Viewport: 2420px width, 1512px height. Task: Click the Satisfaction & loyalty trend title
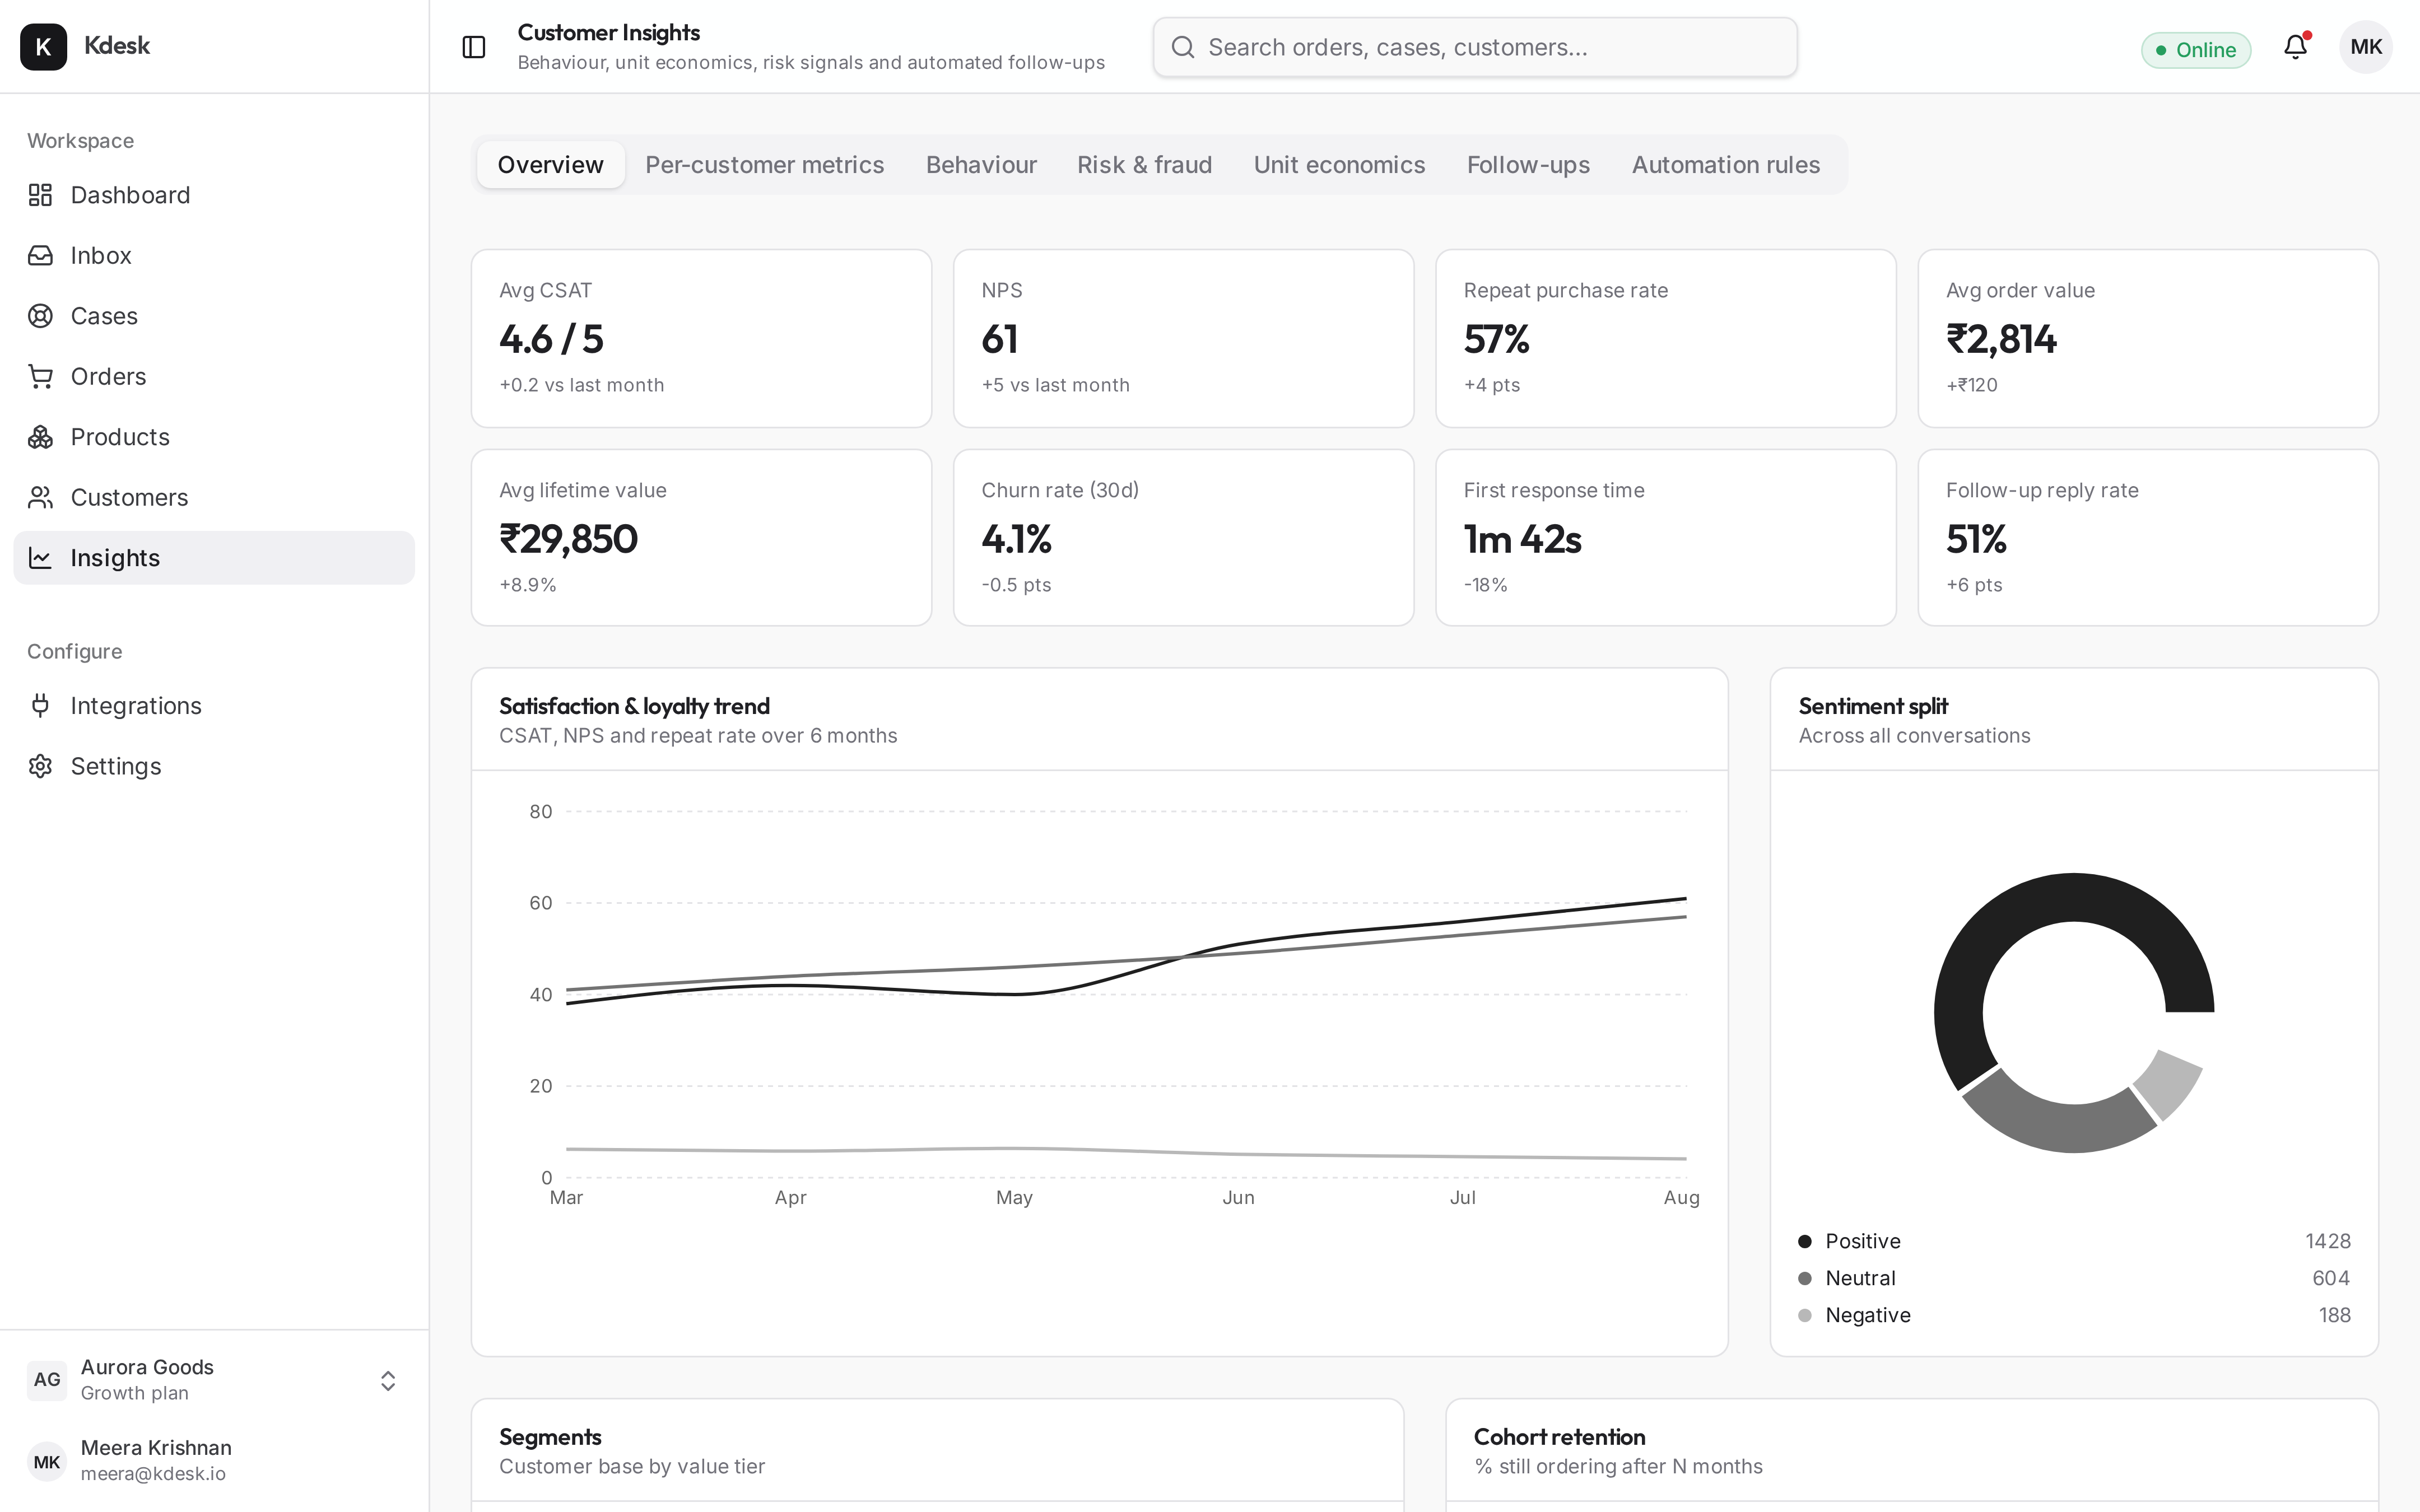[634, 706]
